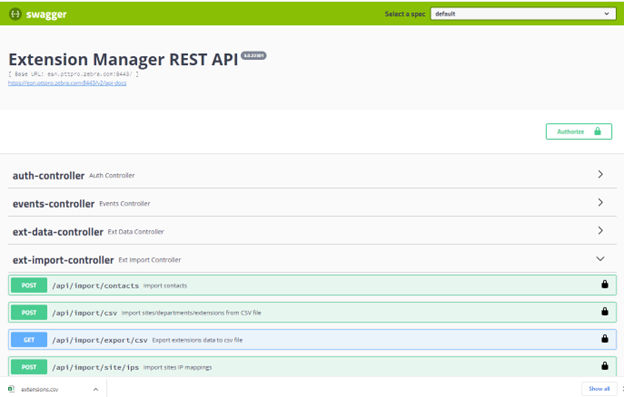Click the Import sites IP mappings description
Viewport: 624px width, 397px height.
point(177,367)
